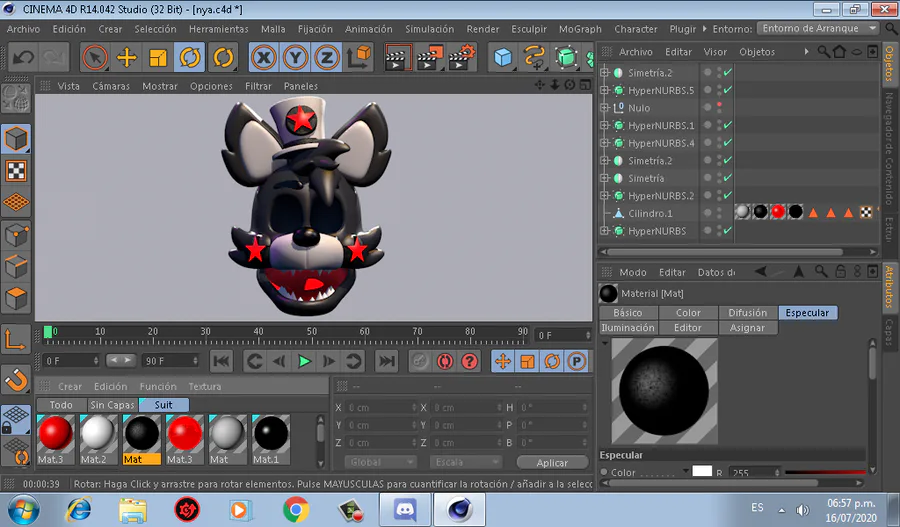The image size is (900, 527).
Task: Click the Aplicar button
Action: coord(552,463)
